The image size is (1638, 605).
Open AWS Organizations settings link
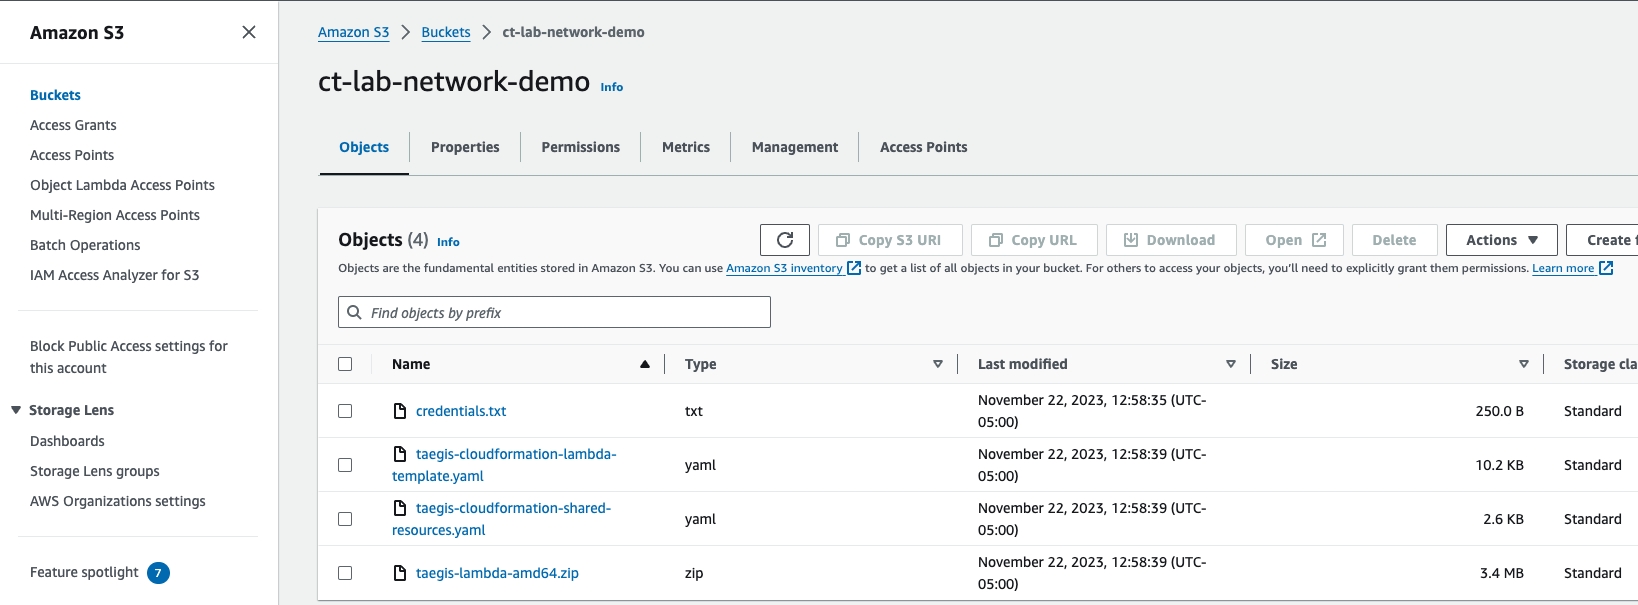pos(118,501)
